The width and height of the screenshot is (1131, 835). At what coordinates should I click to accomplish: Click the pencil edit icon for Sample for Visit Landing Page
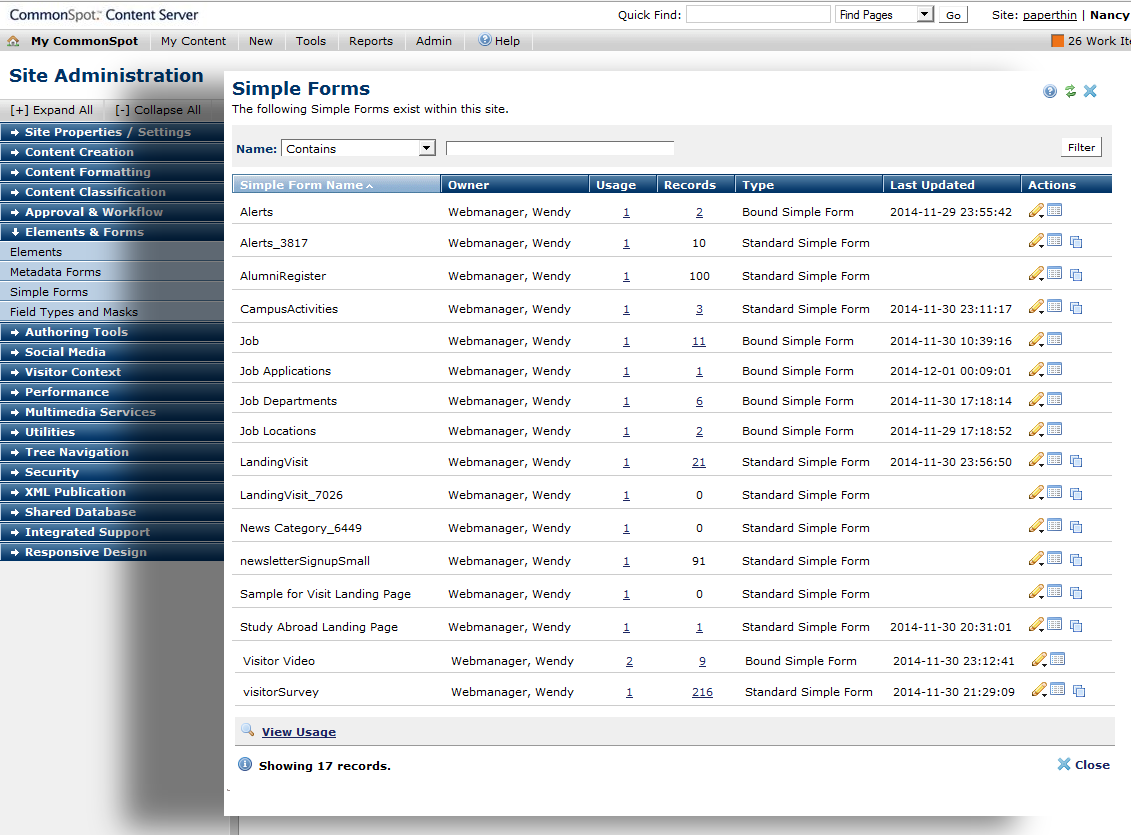(x=1037, y=591)
